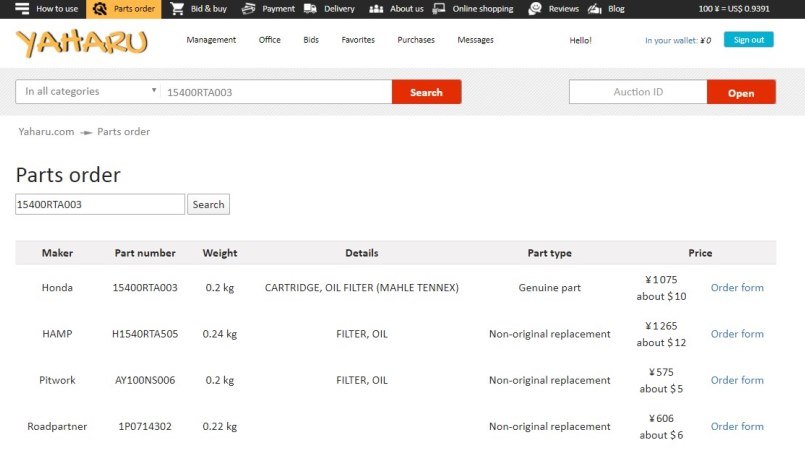Open the Delivery menu item
This screenshot has width=805, height=461.
339,9
